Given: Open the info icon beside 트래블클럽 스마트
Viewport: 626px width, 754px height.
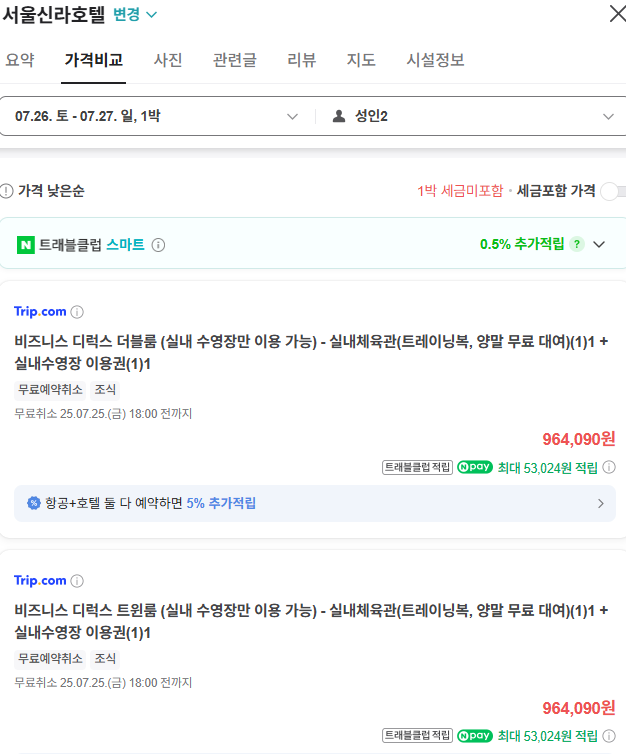Looking at the screenshot, I should tap(158, 245).
